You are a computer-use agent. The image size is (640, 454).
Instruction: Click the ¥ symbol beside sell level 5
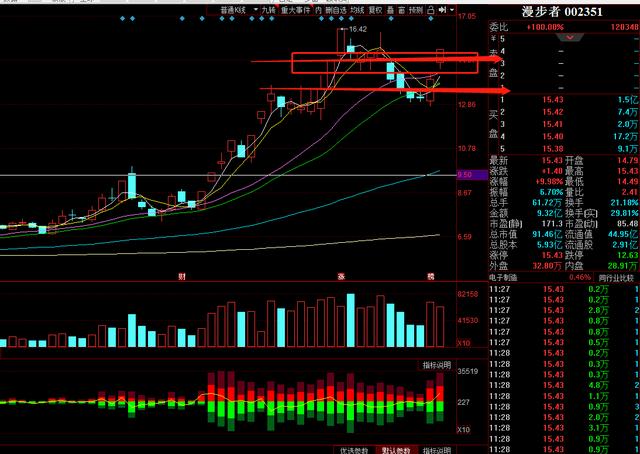coord(493,38)
